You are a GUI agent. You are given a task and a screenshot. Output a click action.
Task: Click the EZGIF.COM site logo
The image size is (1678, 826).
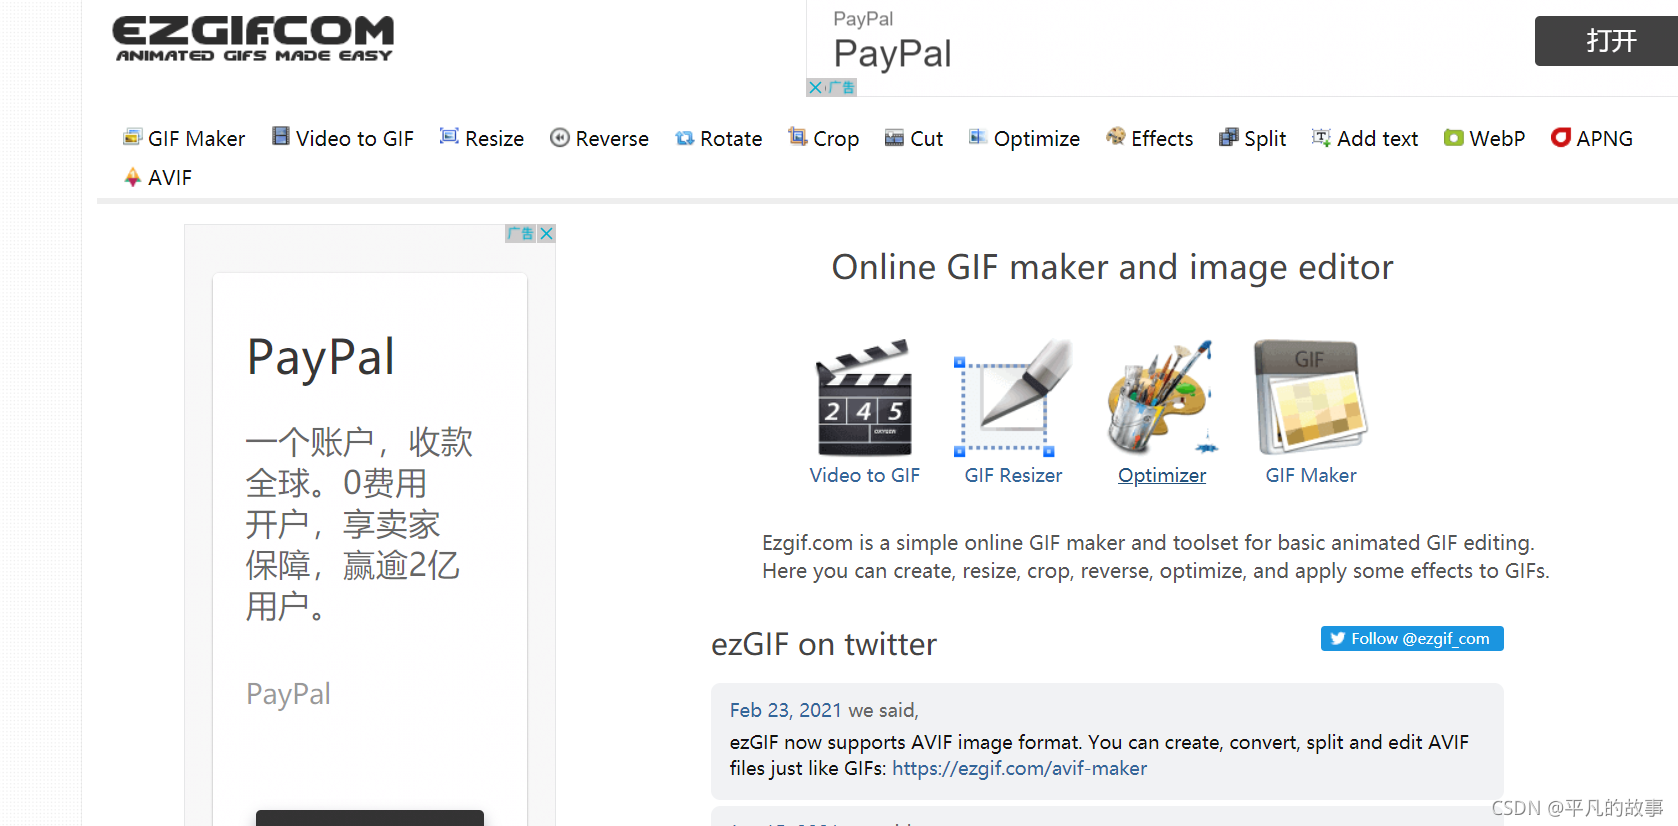(x=253, y=39)
